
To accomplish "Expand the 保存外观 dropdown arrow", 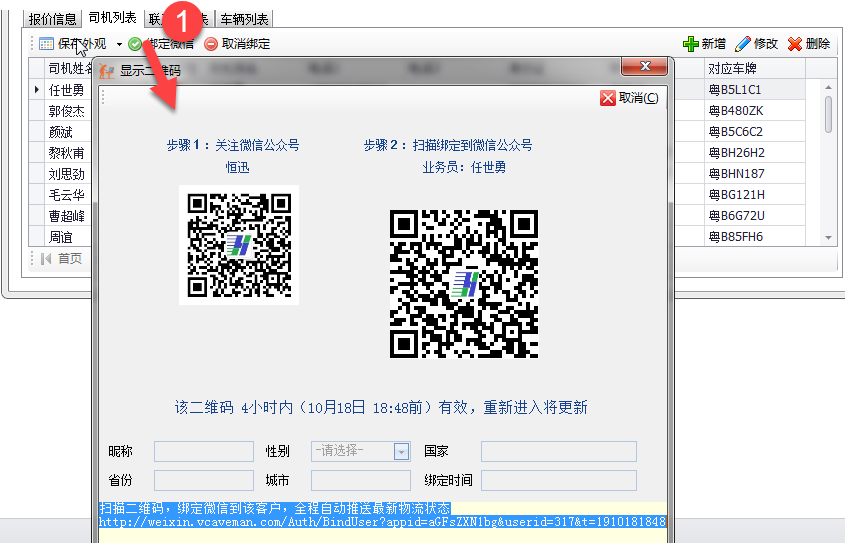I will tap(119, 44).
